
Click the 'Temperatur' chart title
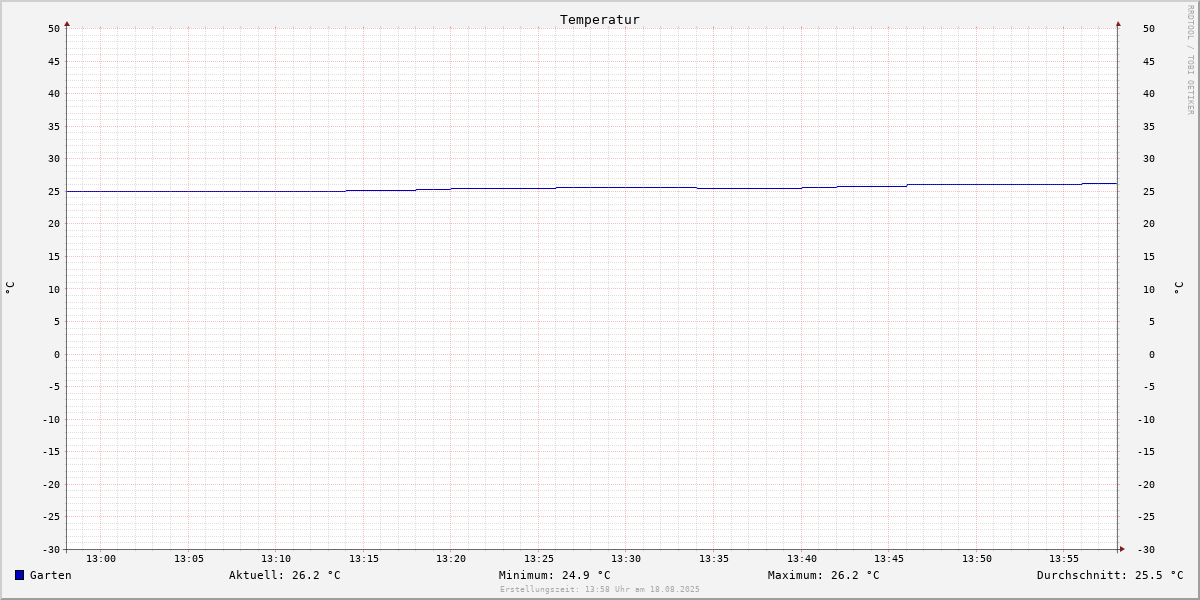tap(600, 19)
